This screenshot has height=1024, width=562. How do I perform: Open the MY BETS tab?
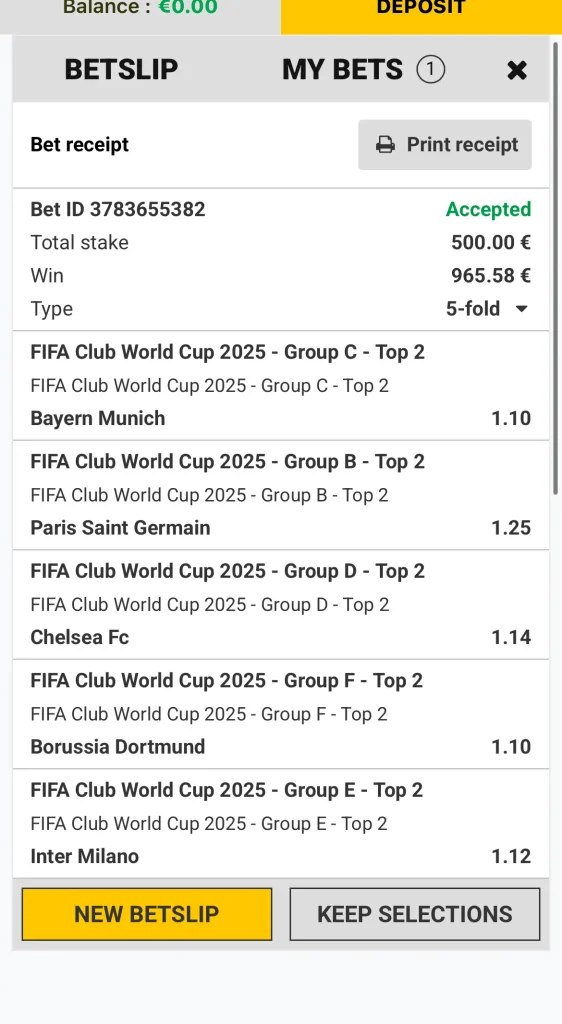tap(343, 69)
